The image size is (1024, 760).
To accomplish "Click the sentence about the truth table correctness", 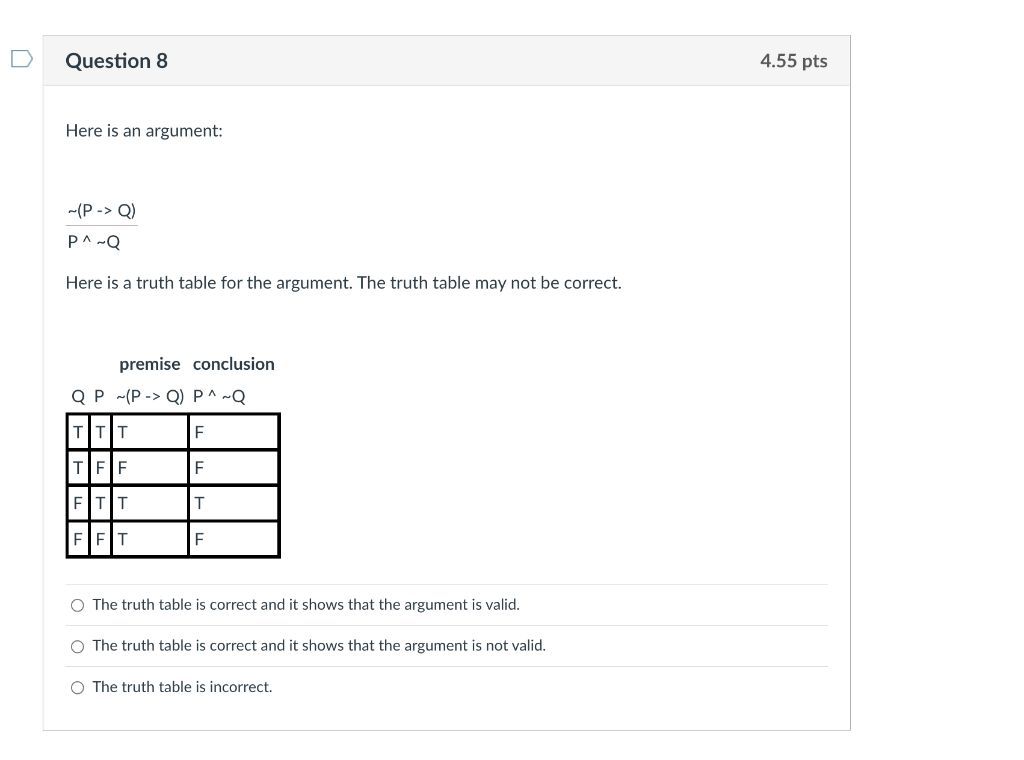I will (x=343, y=282).
